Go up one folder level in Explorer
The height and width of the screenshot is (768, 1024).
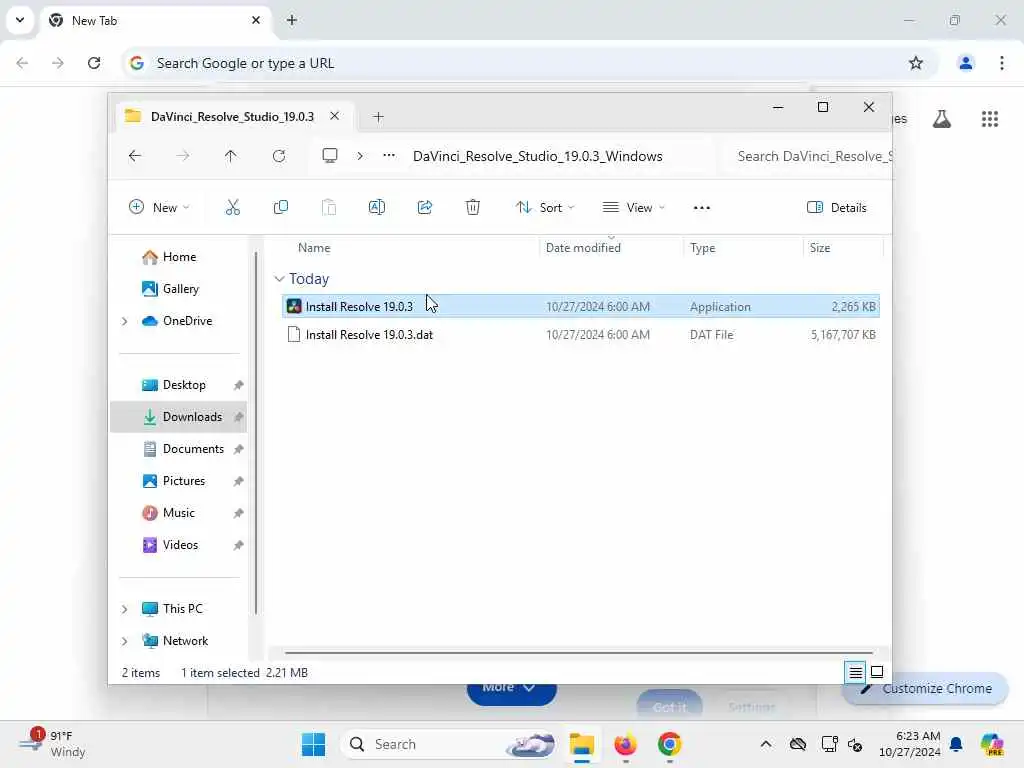click(x=231, y=156)
